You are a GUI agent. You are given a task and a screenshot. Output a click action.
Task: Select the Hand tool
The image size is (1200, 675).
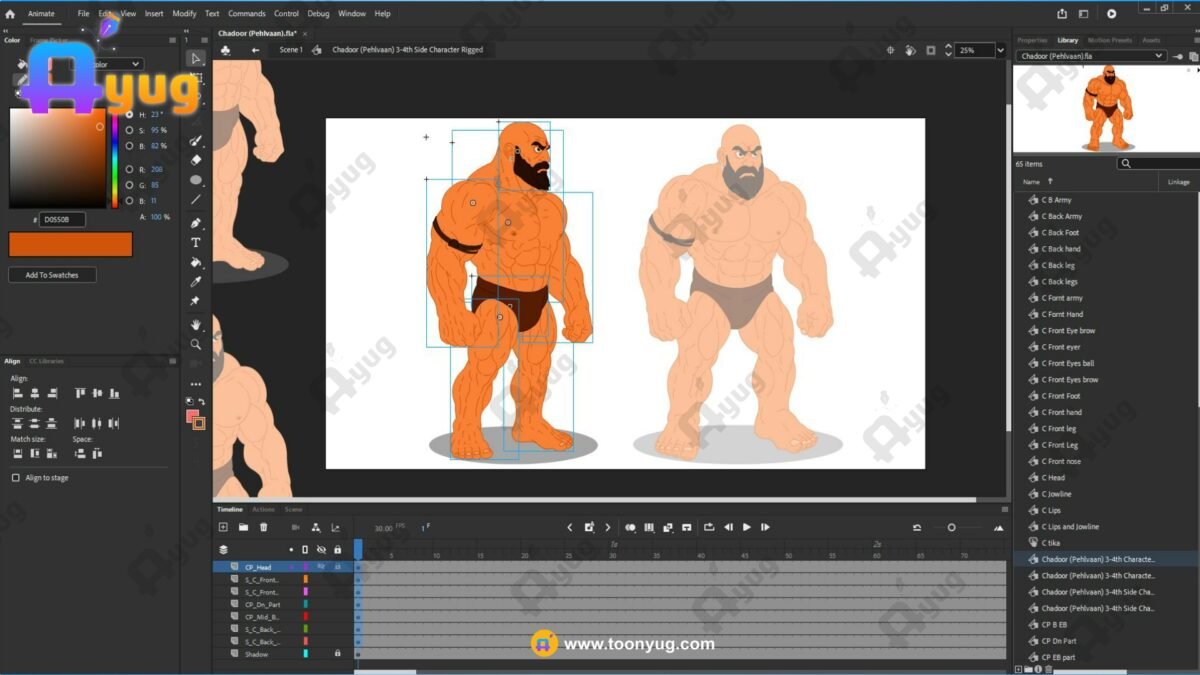[x=196, y=324]
